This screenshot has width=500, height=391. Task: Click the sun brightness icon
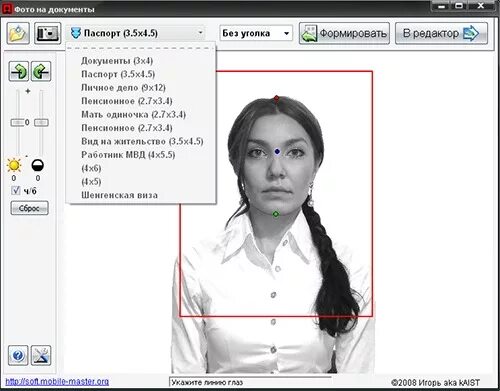pyautogui.click(x=14, y=165)
